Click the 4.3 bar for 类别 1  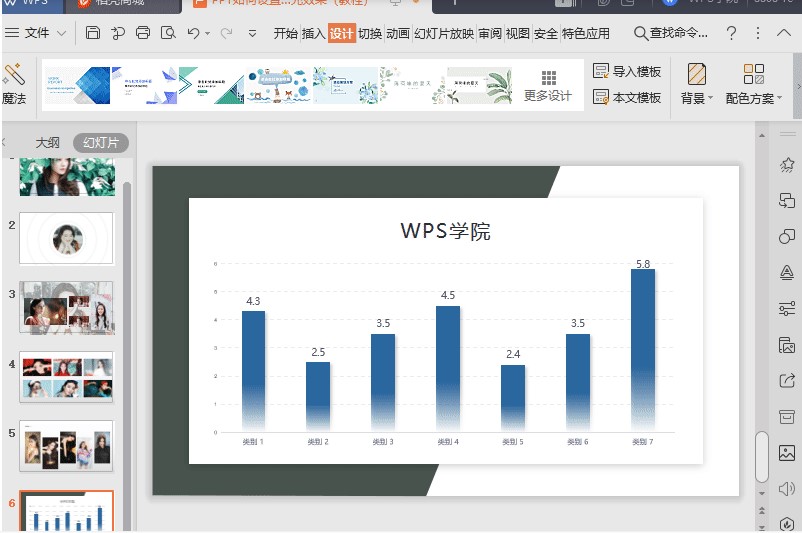(x=253, y=371)
